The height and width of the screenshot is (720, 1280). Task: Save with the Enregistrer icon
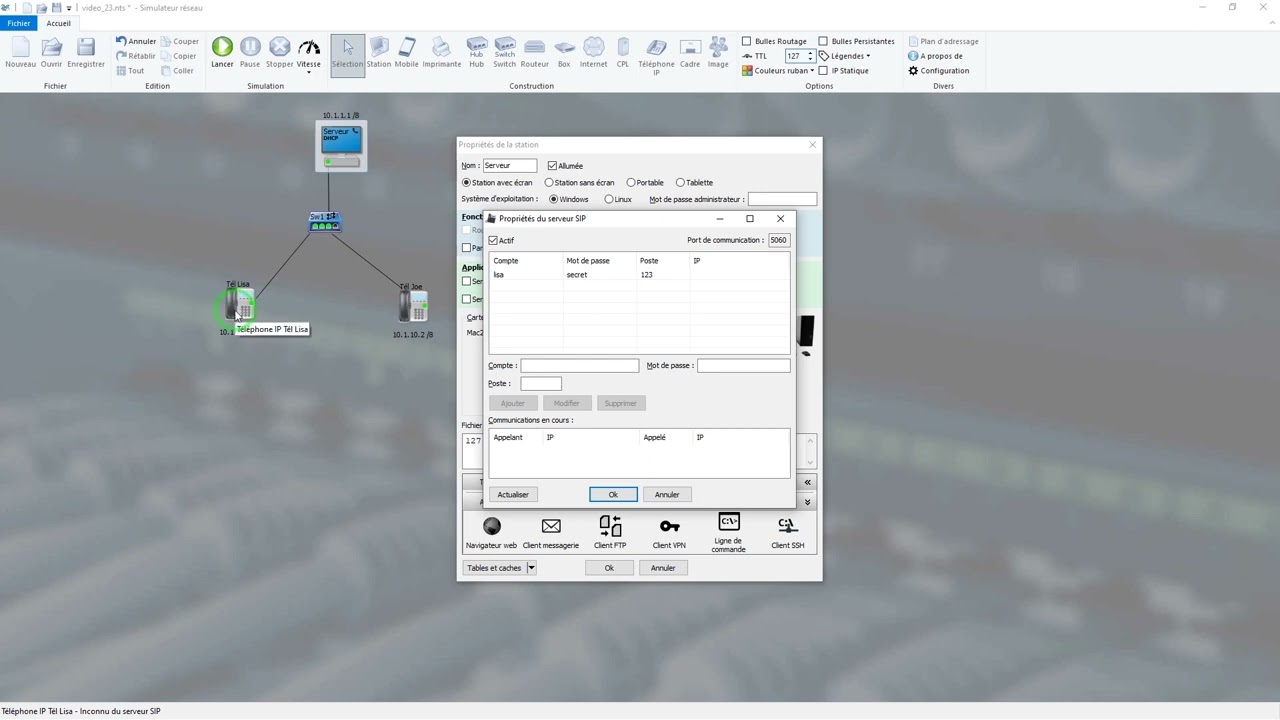86,48
